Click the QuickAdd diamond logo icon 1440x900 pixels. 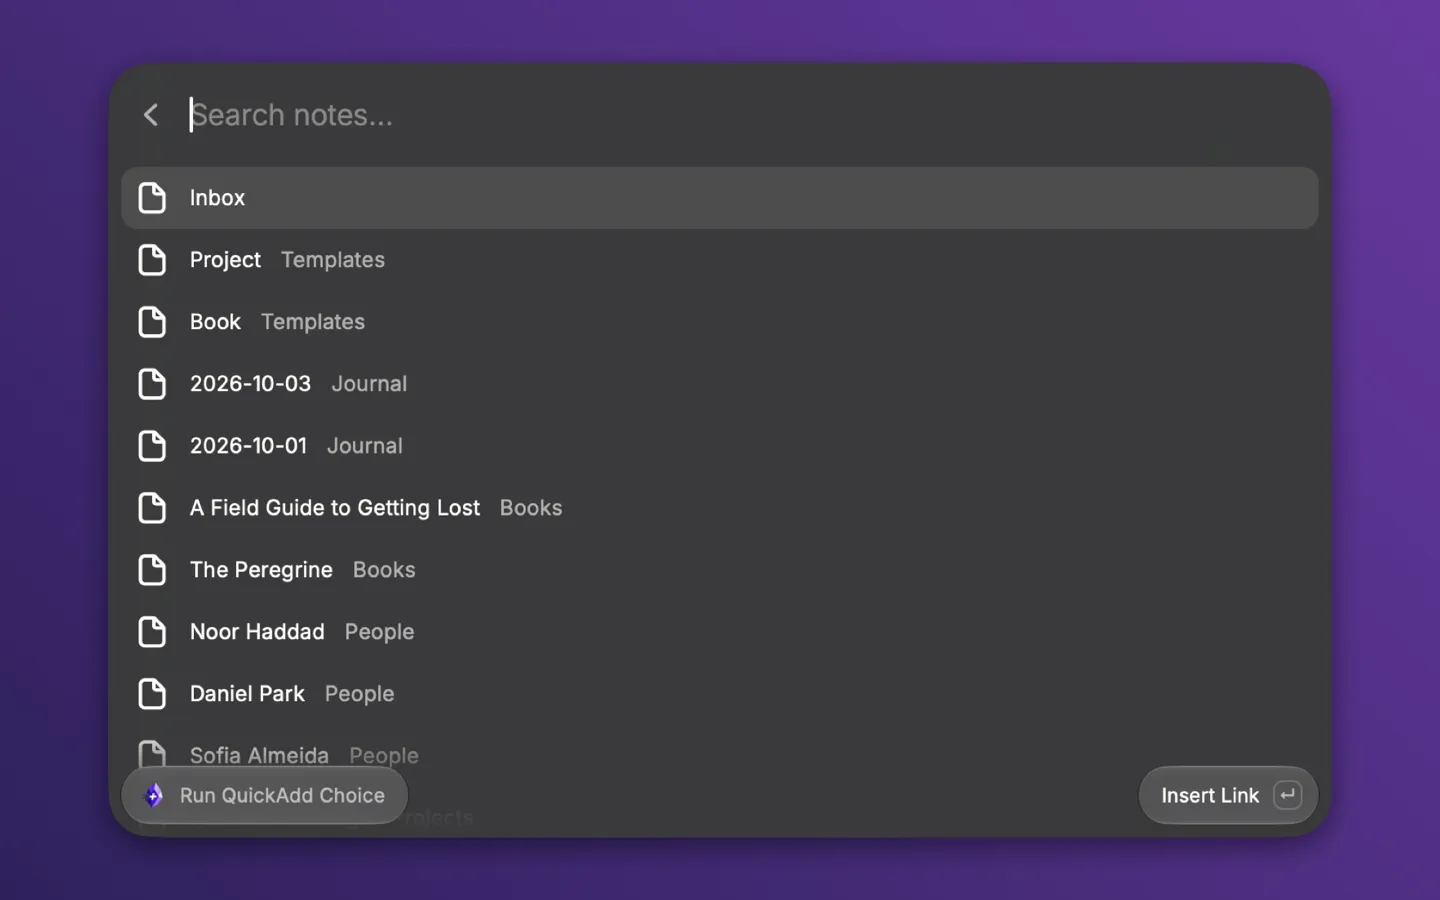[x=154, y=795]
